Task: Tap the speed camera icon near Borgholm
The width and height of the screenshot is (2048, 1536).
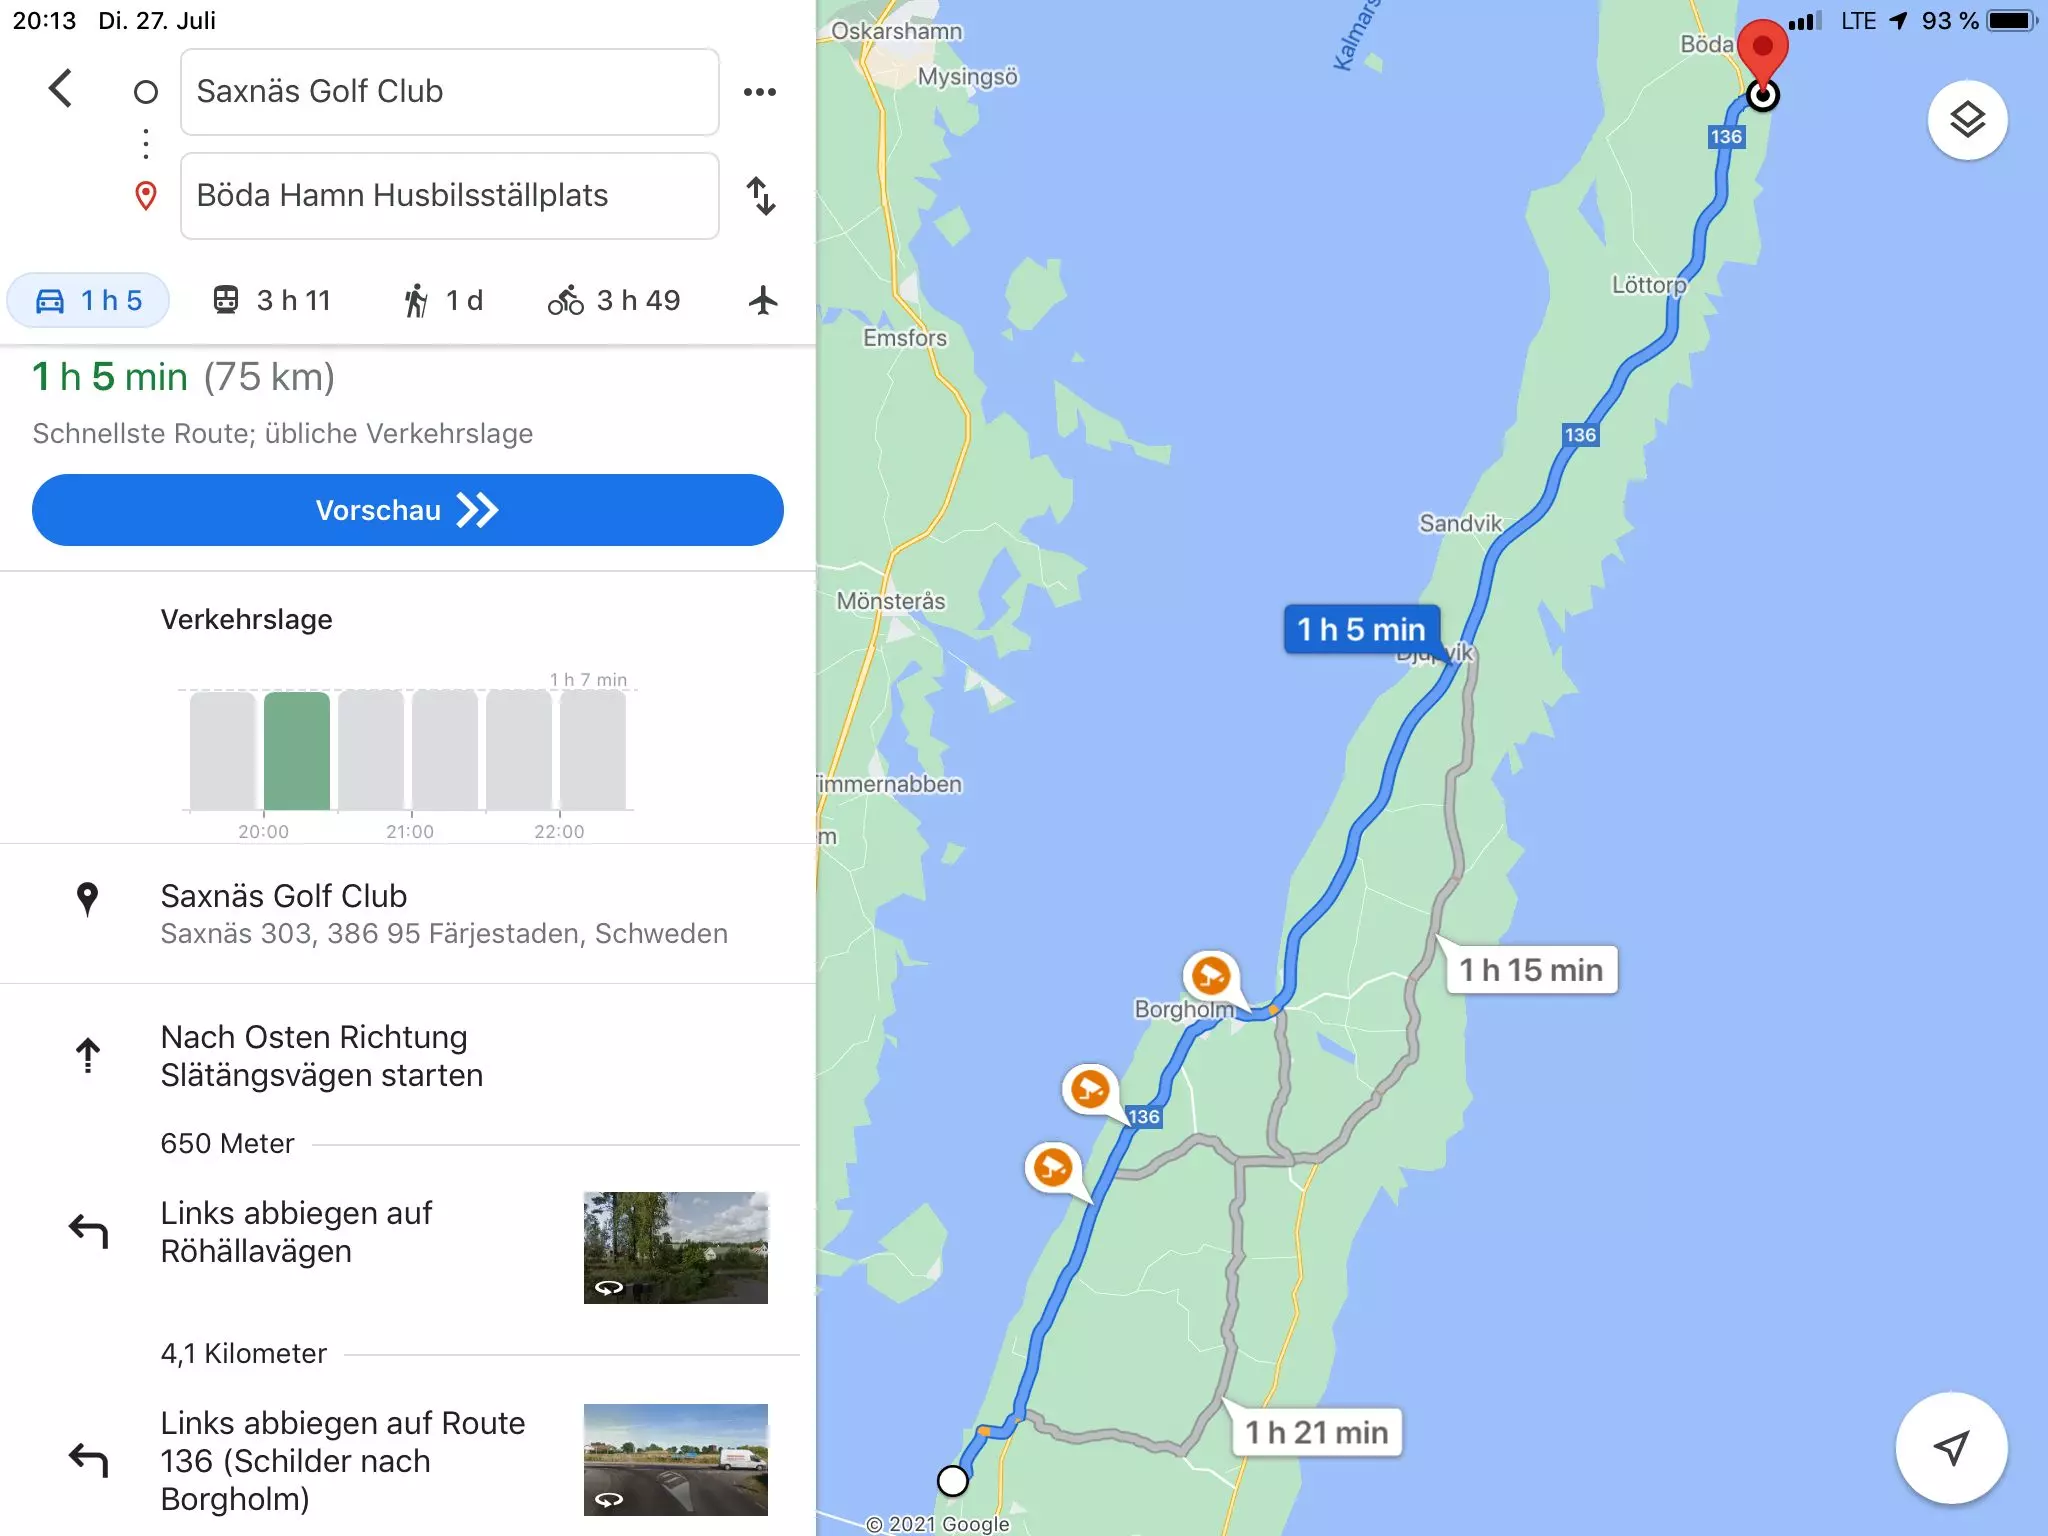Action: [1211, 975]
